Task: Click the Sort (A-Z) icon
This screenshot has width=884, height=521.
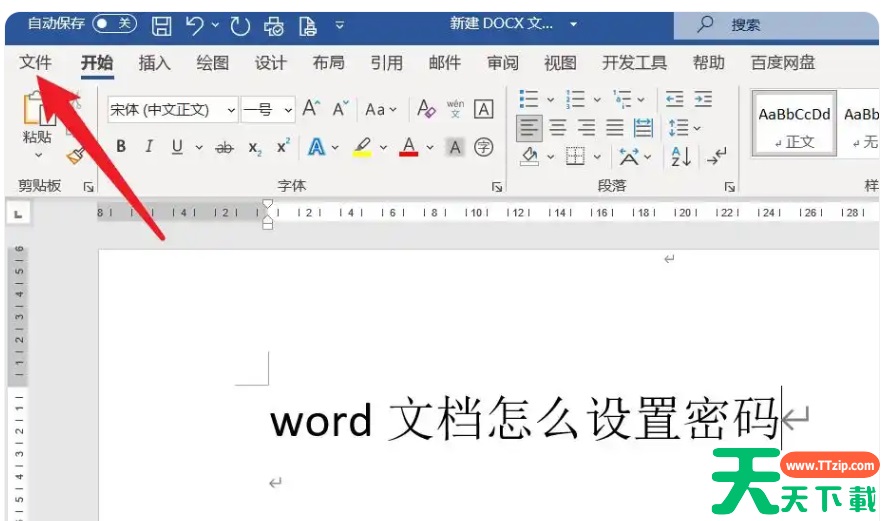Action: 681,156
